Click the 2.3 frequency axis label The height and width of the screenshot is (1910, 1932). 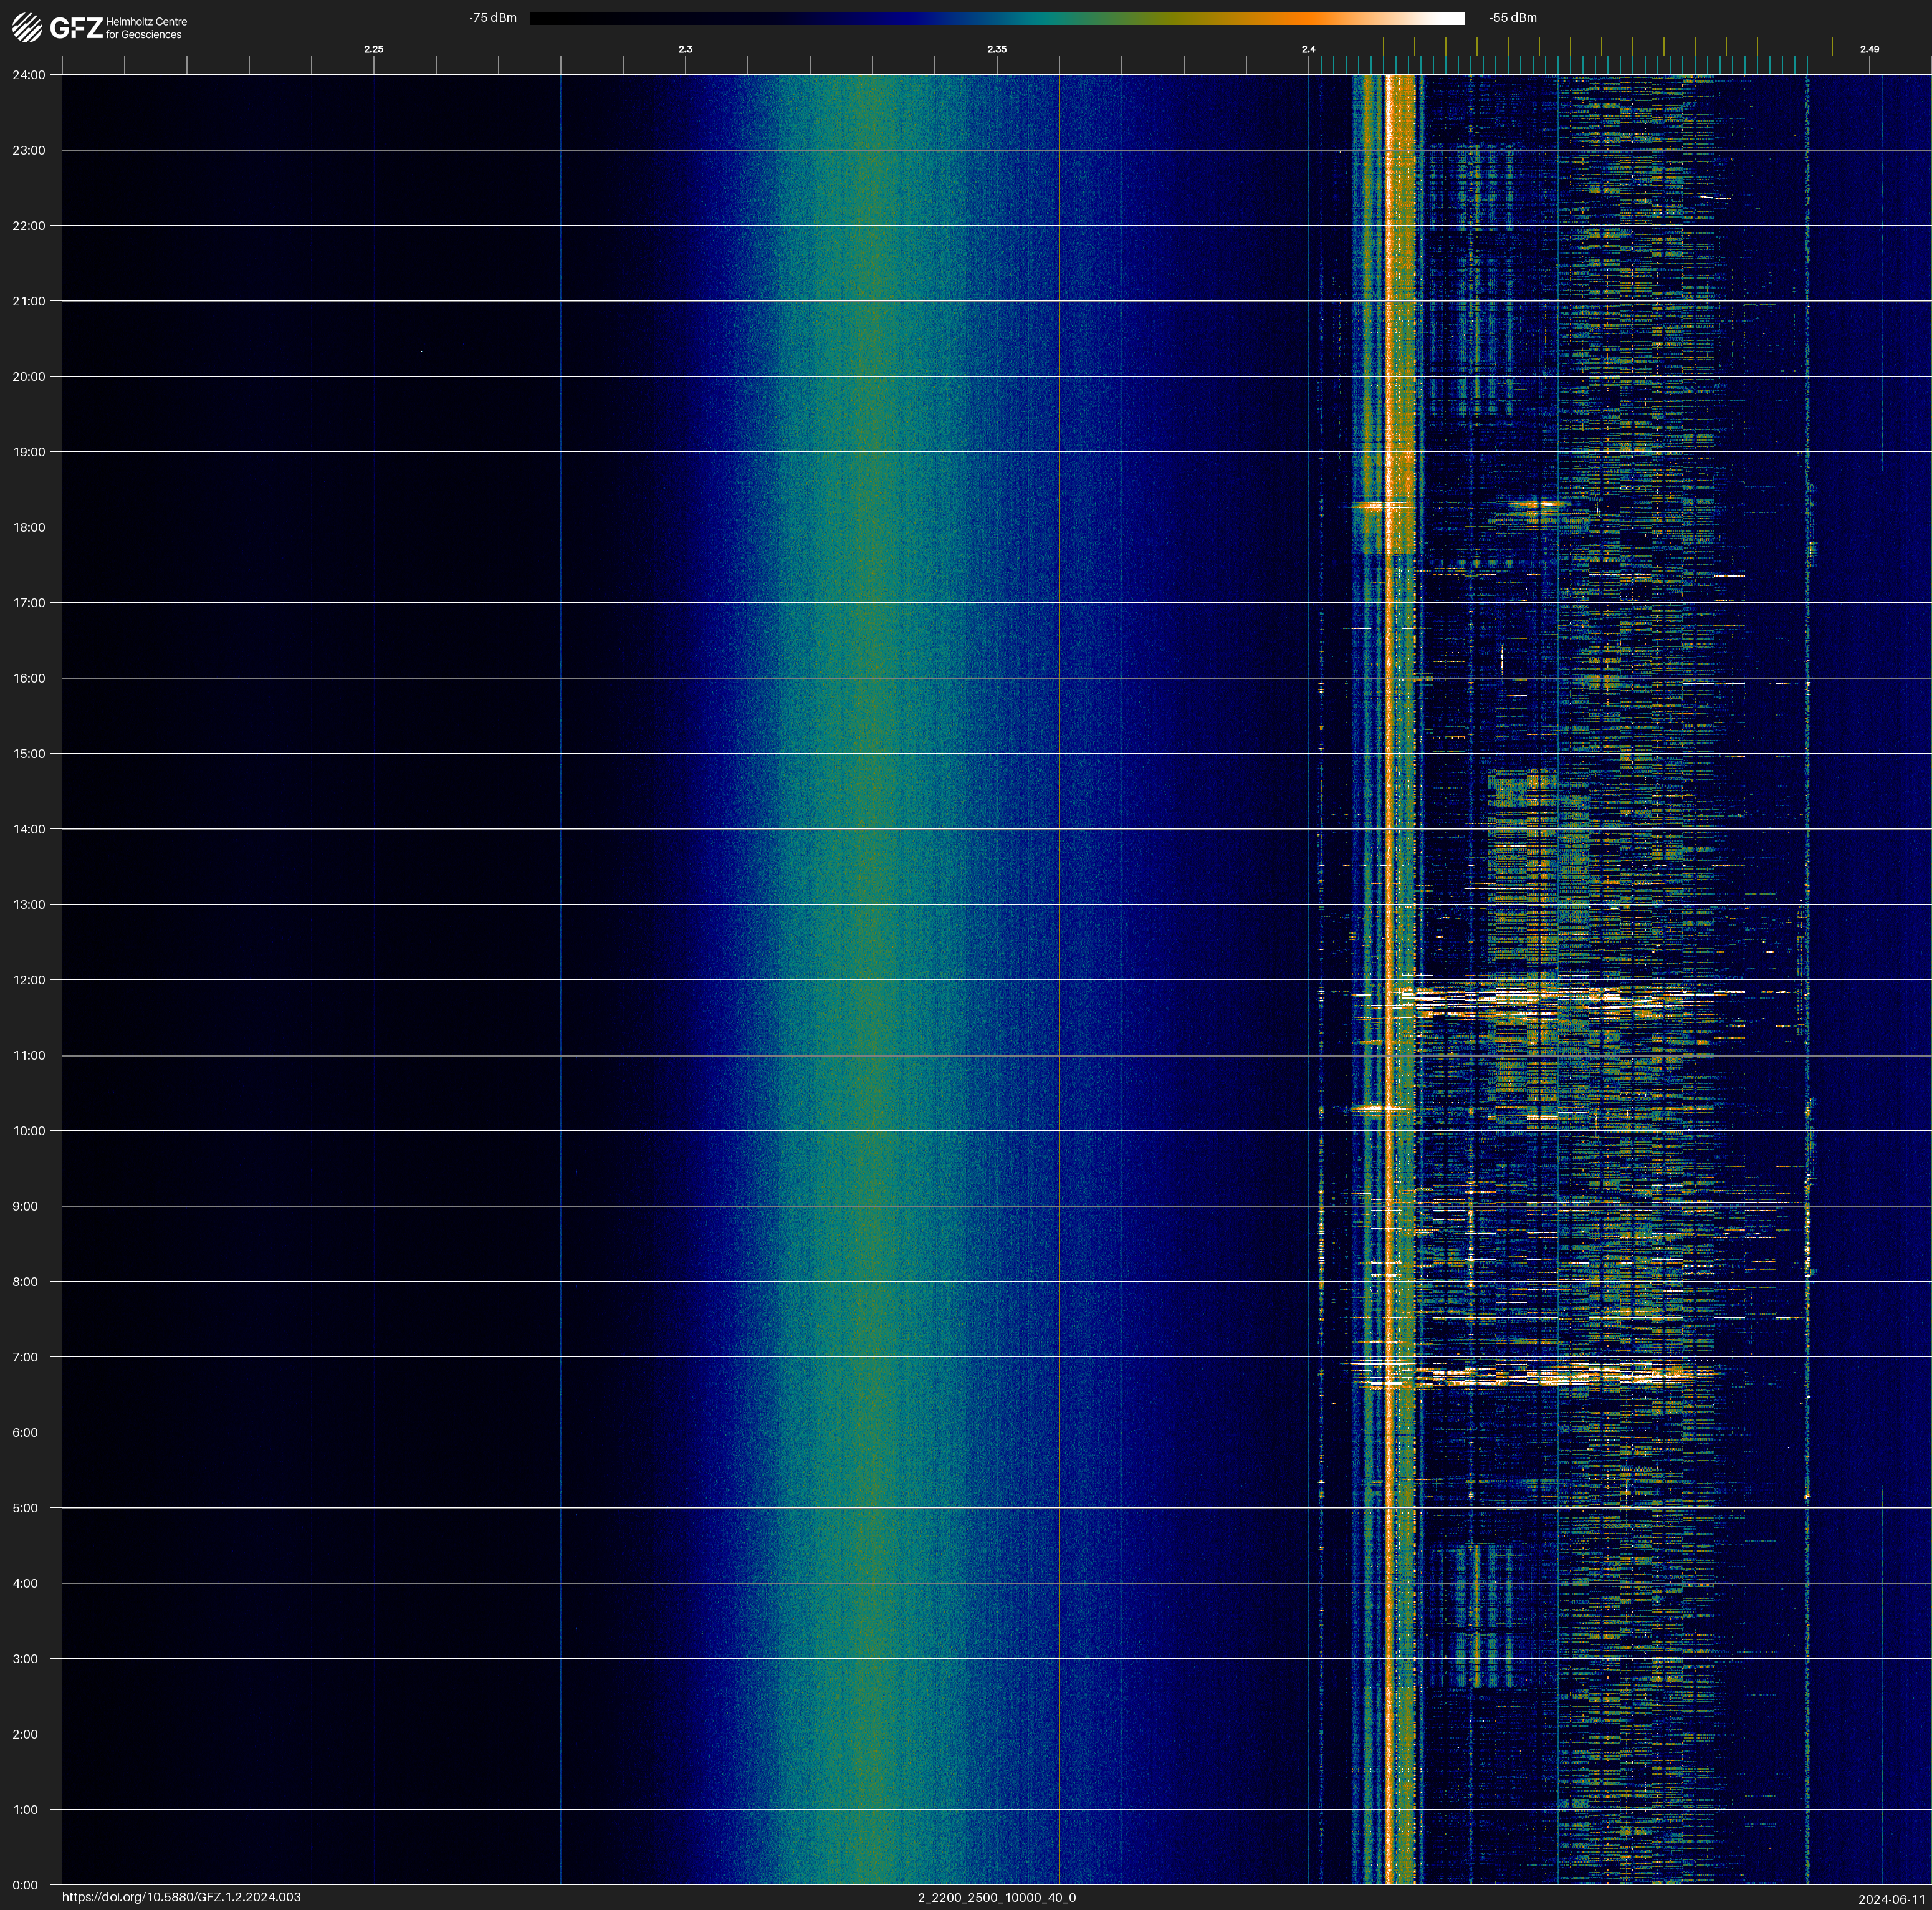click(685, 49)
